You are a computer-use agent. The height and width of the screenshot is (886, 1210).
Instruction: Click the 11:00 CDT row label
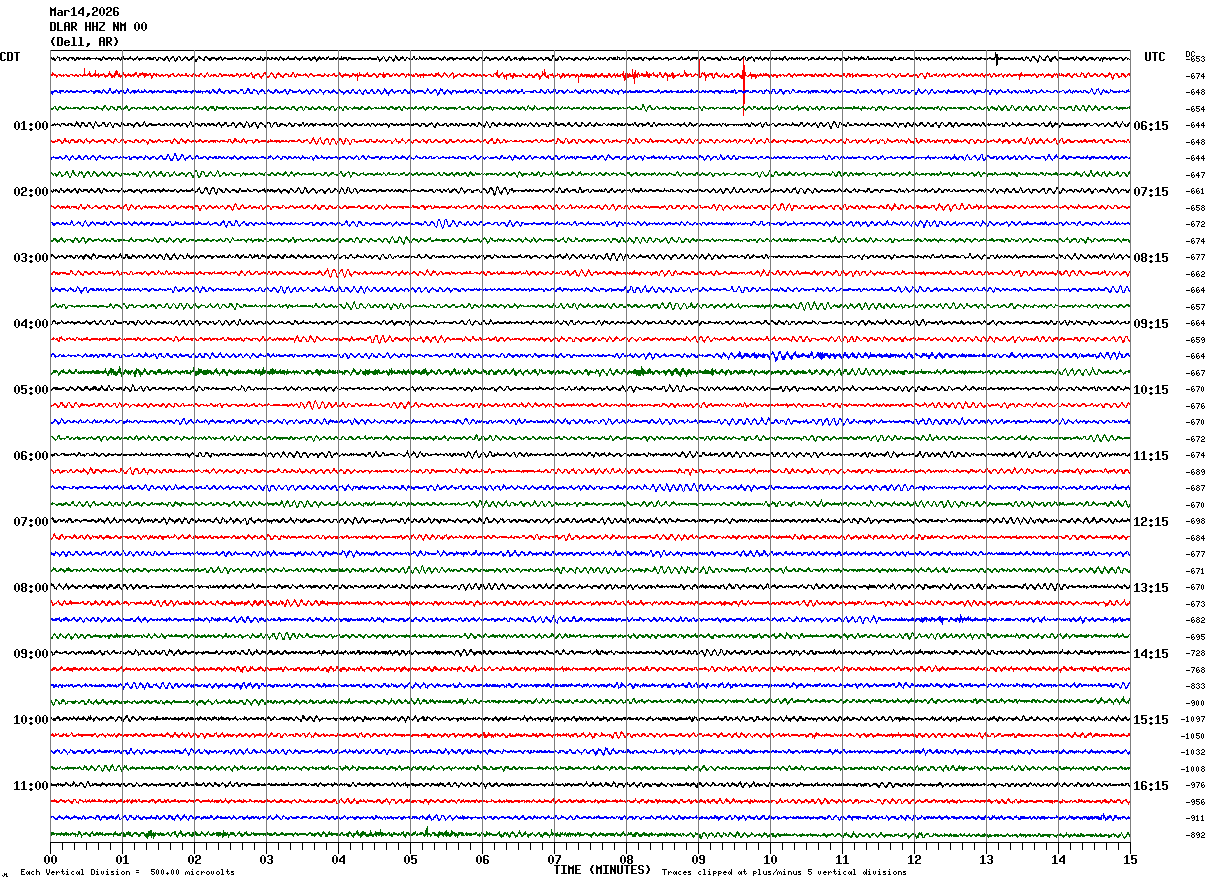click(x=30, y=786)
